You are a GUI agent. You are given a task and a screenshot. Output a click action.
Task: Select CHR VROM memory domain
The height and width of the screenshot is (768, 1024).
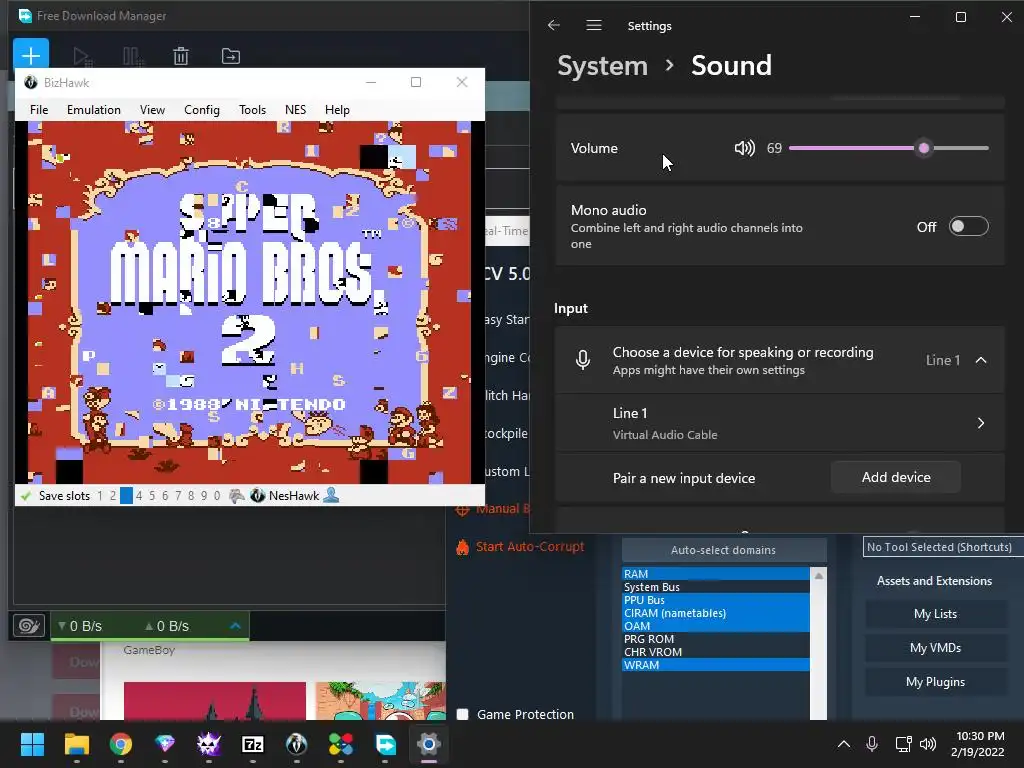click(715, 652)
